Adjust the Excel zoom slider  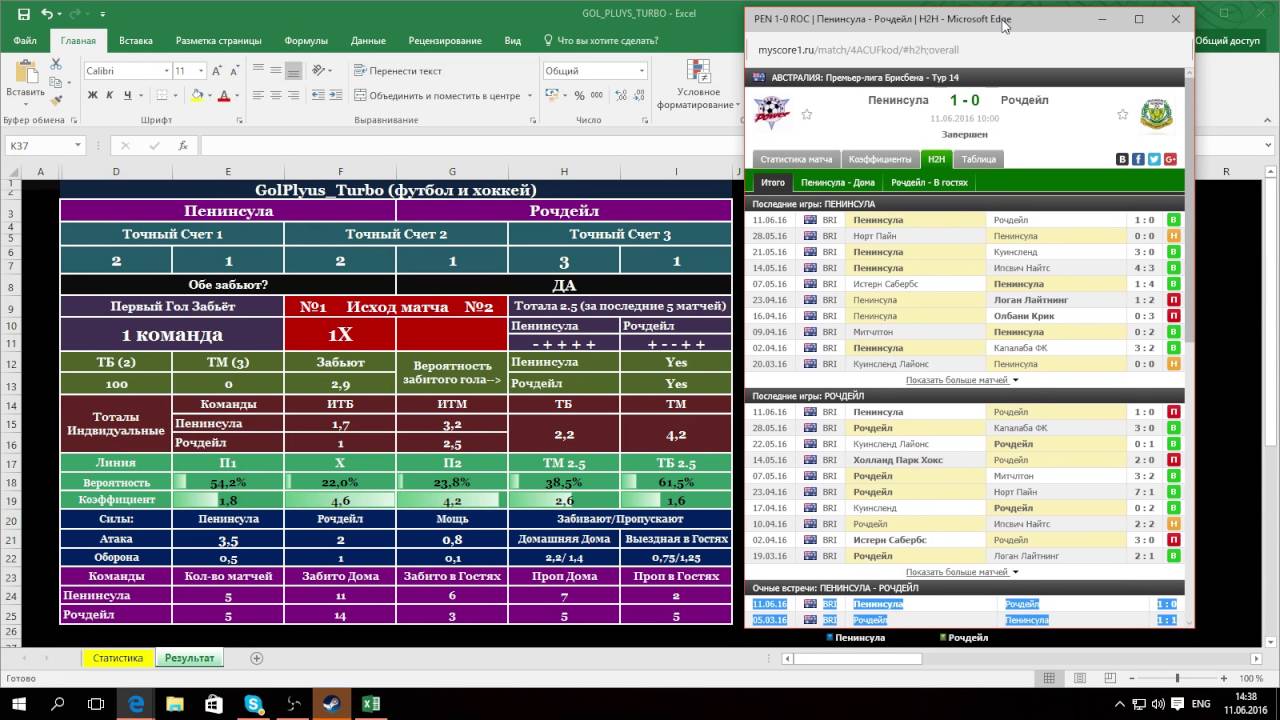[1178, 678]
